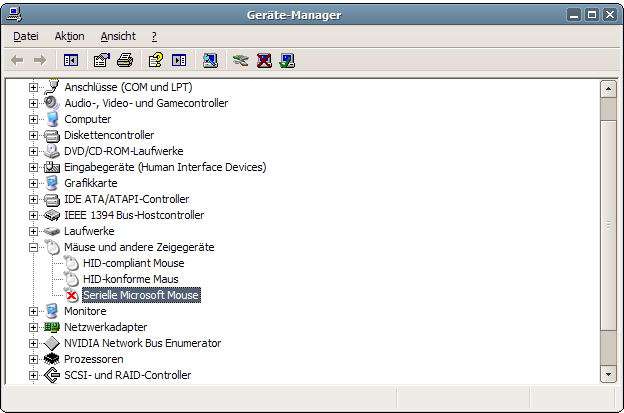Collapse Mäuse und andere Zeigegeräte node
The width and height of the screenshot is (624, 413).
(x=33, y=247)
